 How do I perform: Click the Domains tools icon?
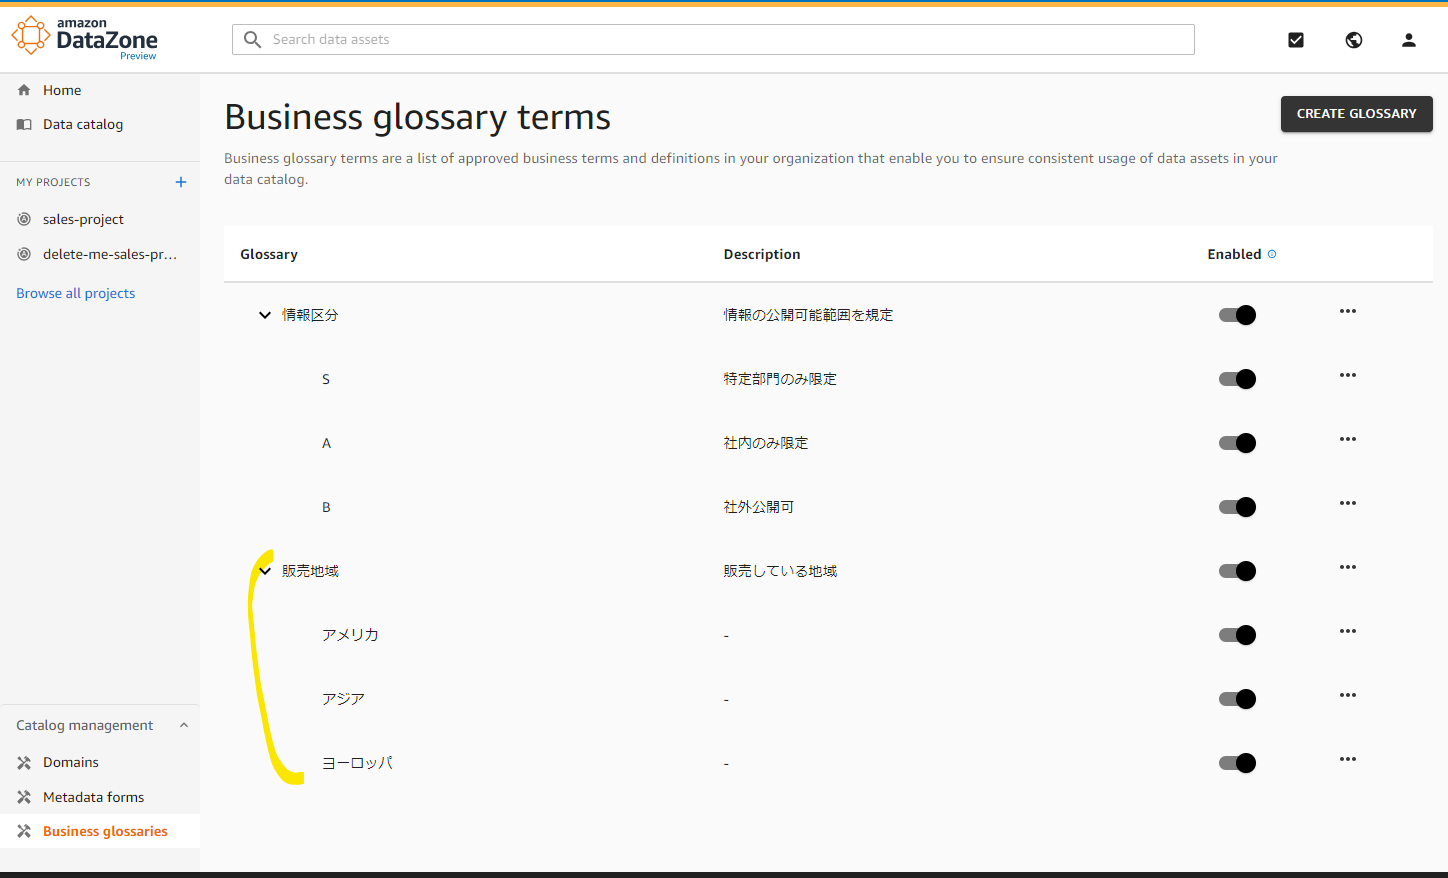click(24, 762)
